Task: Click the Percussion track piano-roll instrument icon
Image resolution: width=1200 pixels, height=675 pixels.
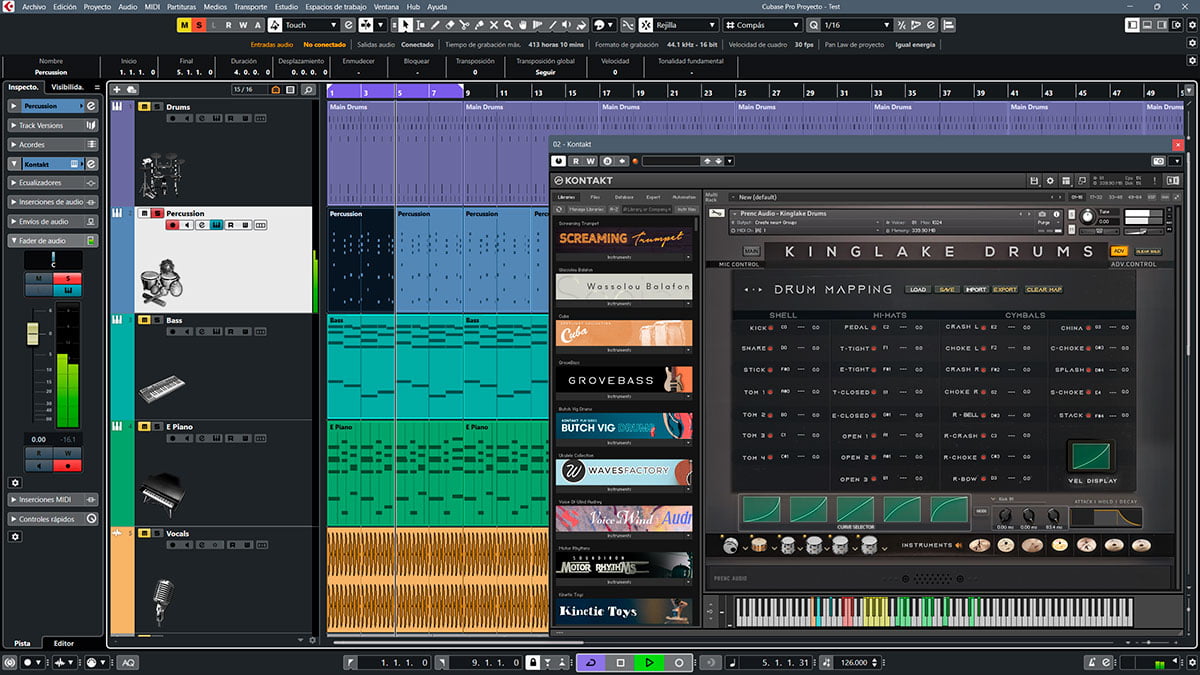Action: click(216, 224)
